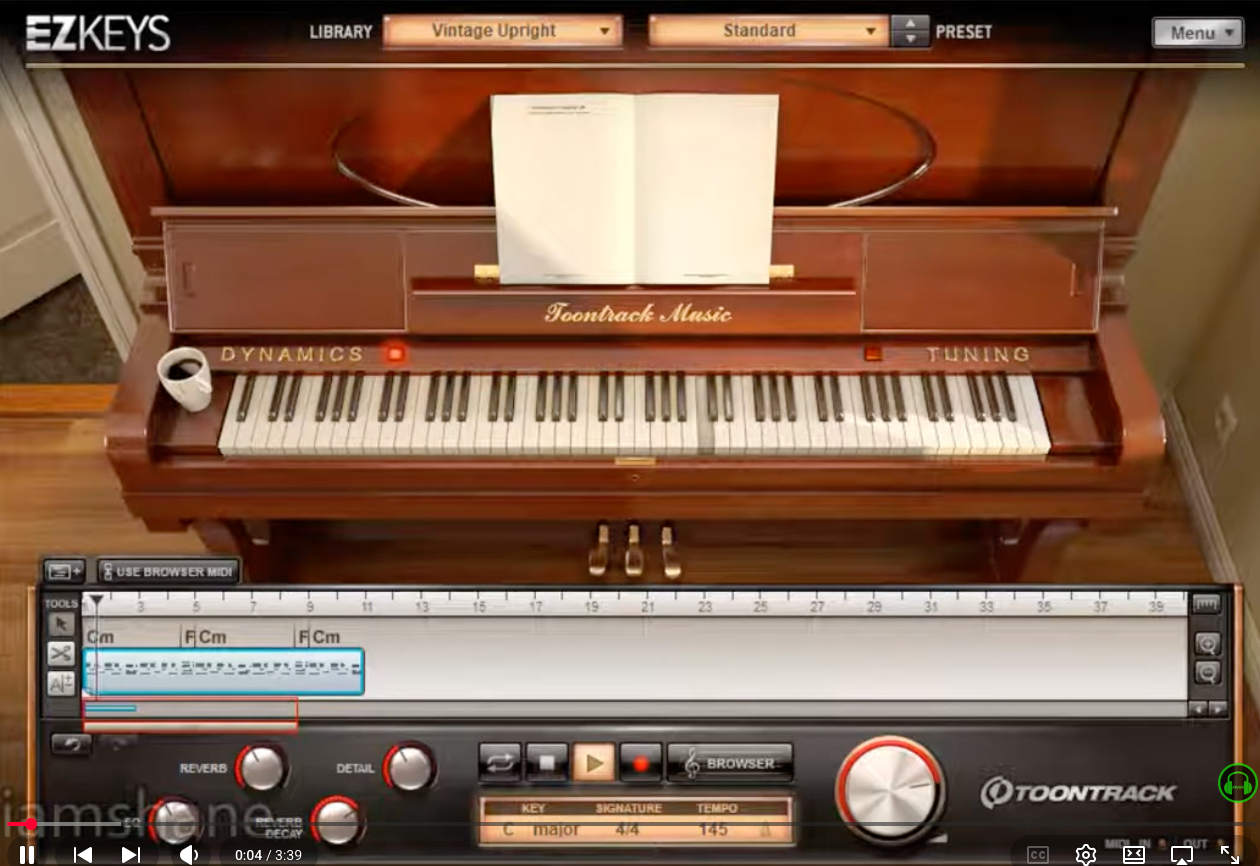The height and width of the screenshot is (866, 1260).
Task: Skip to next video
Action: (x=131, y=854)
